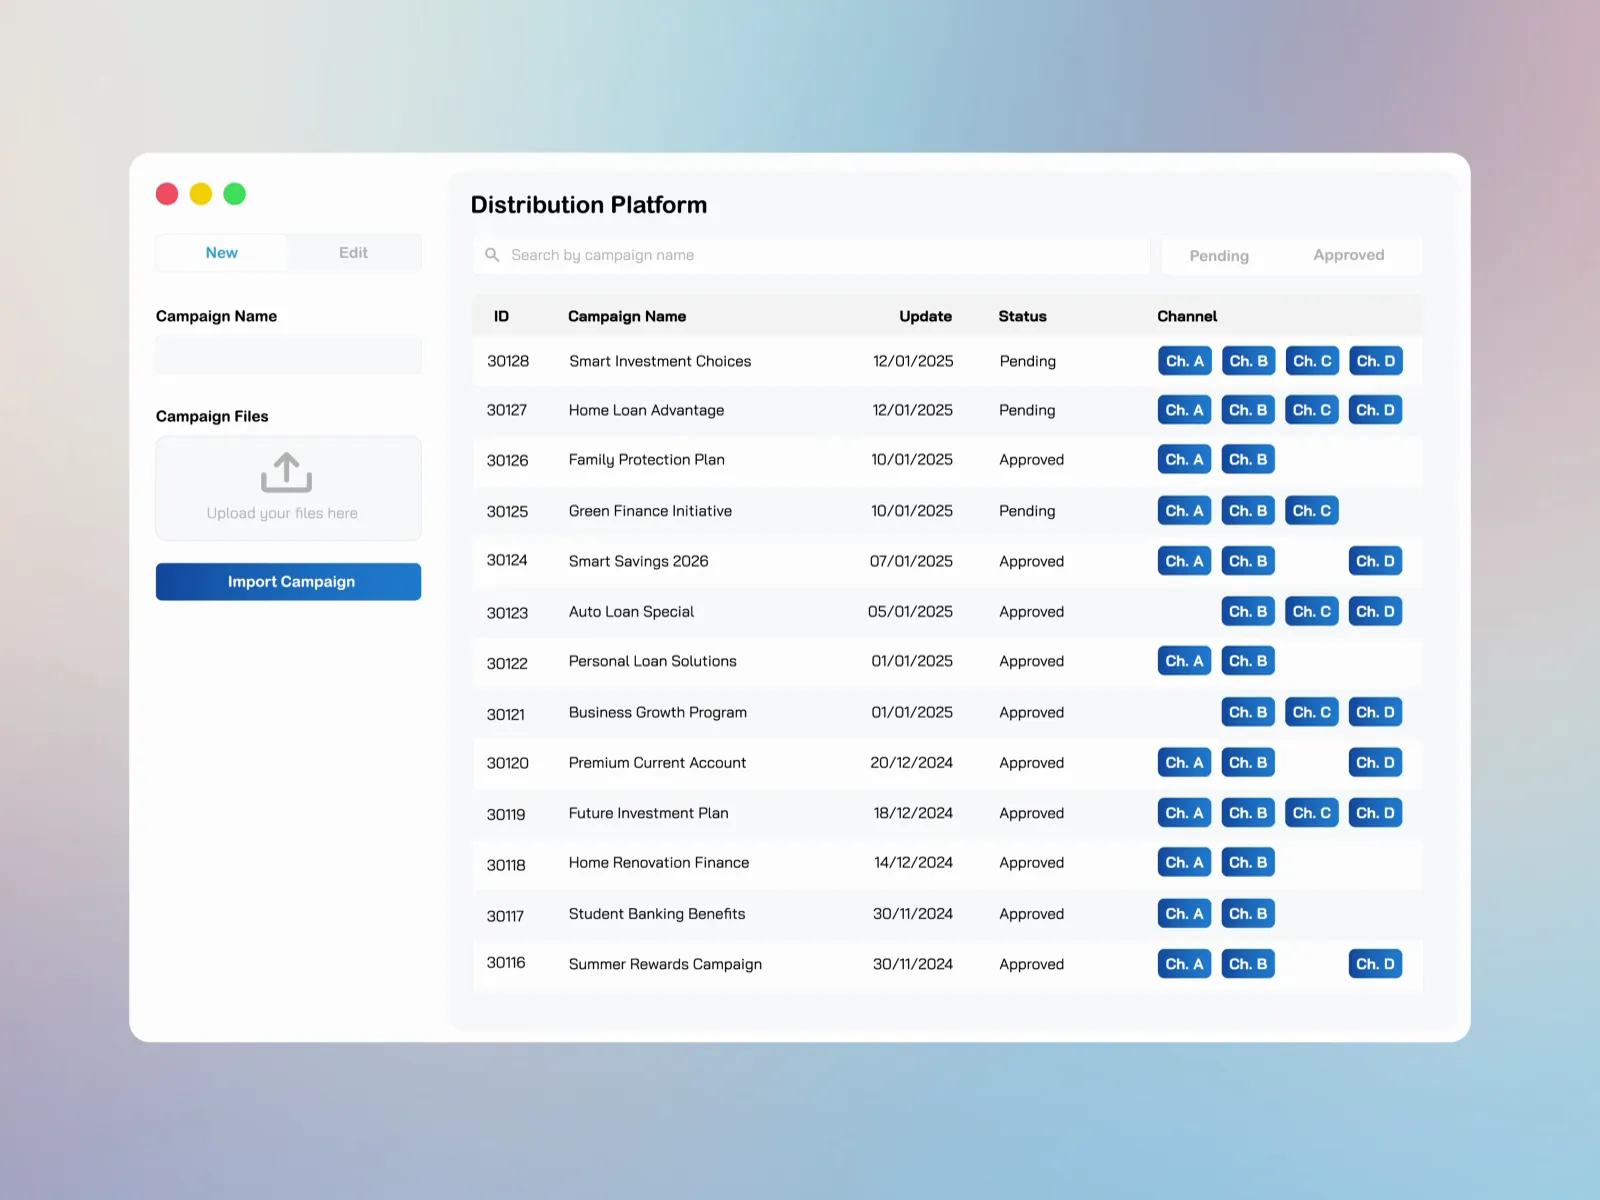
Task: Select Ch. C on Business Growth Program
Action: point(1312,712)
